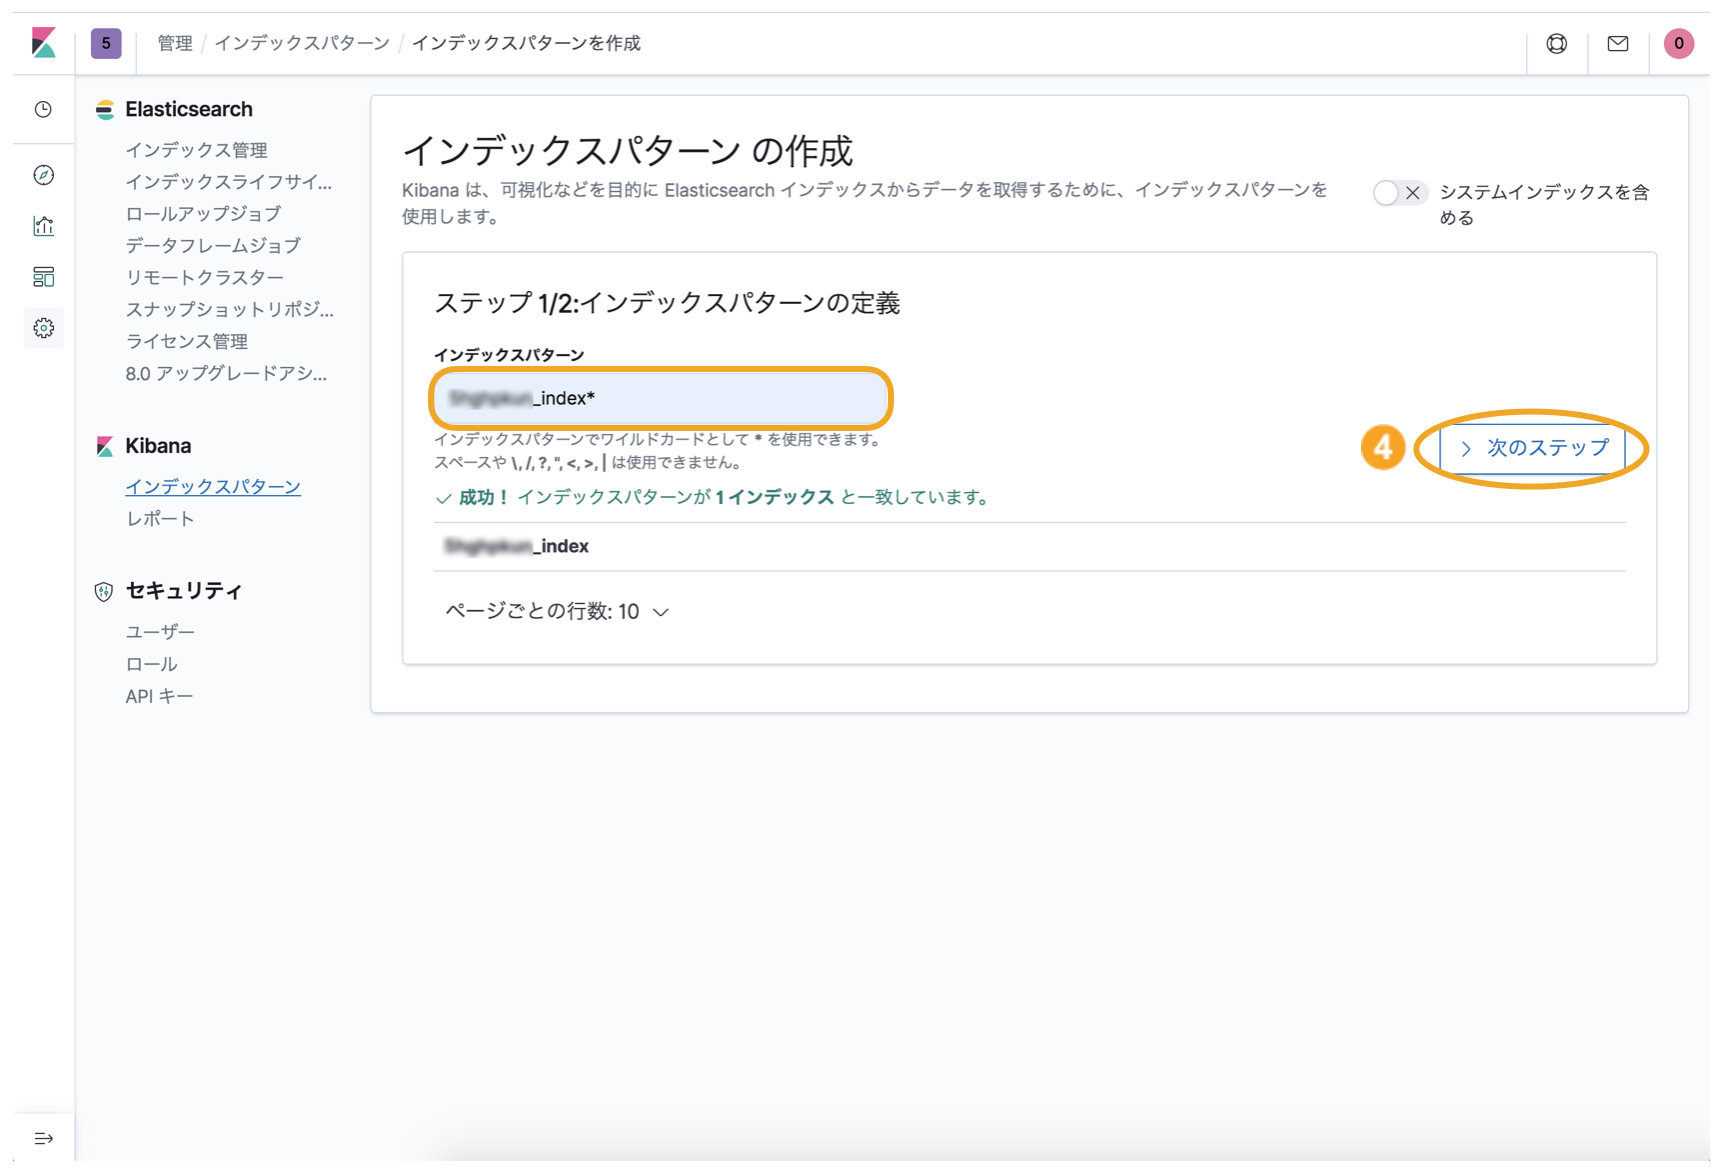
Task: Click the Elasticsearch section logo
Action: point(105,110)
